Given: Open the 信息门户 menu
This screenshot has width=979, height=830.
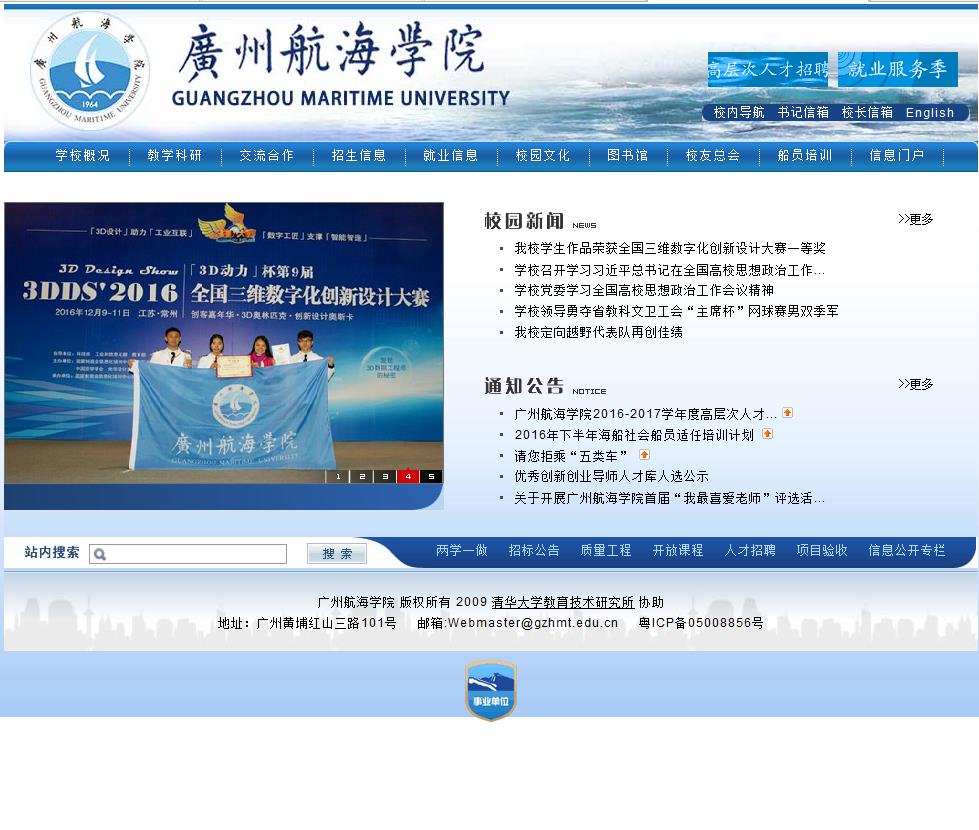Looking at the screenshot, I should 897,156.
